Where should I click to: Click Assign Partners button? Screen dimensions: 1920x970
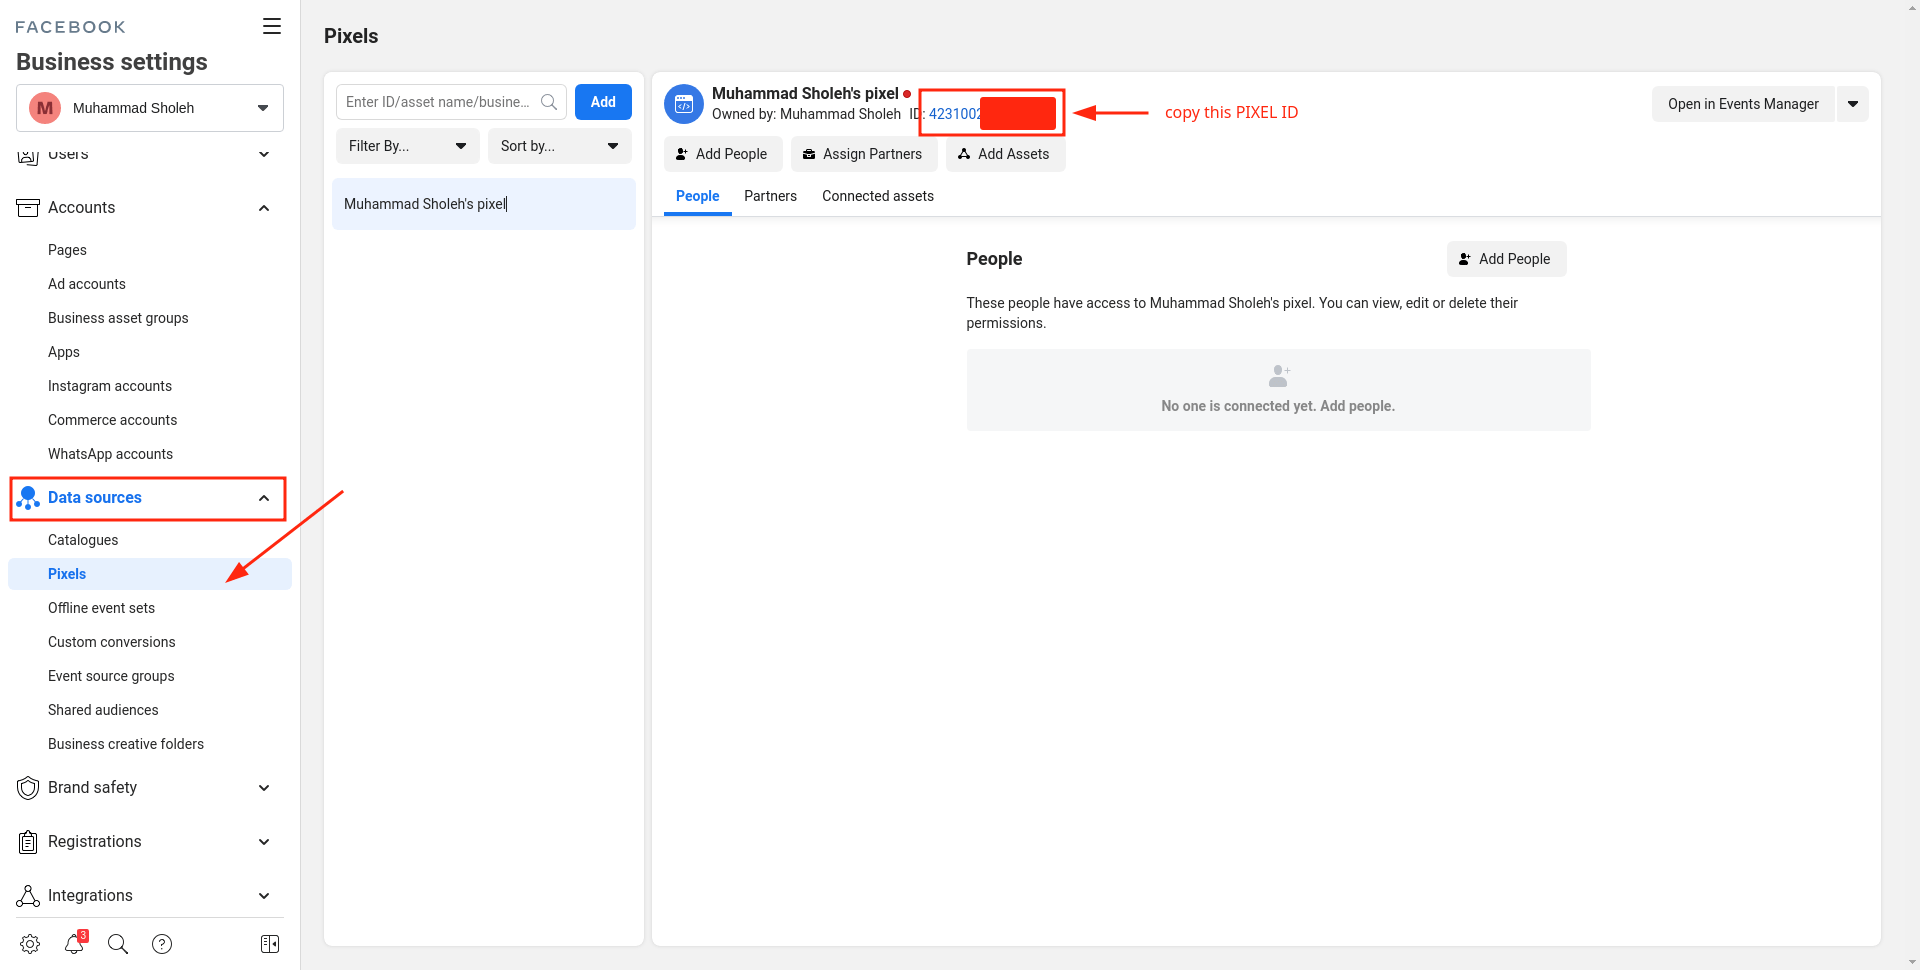tap(863, 154)
